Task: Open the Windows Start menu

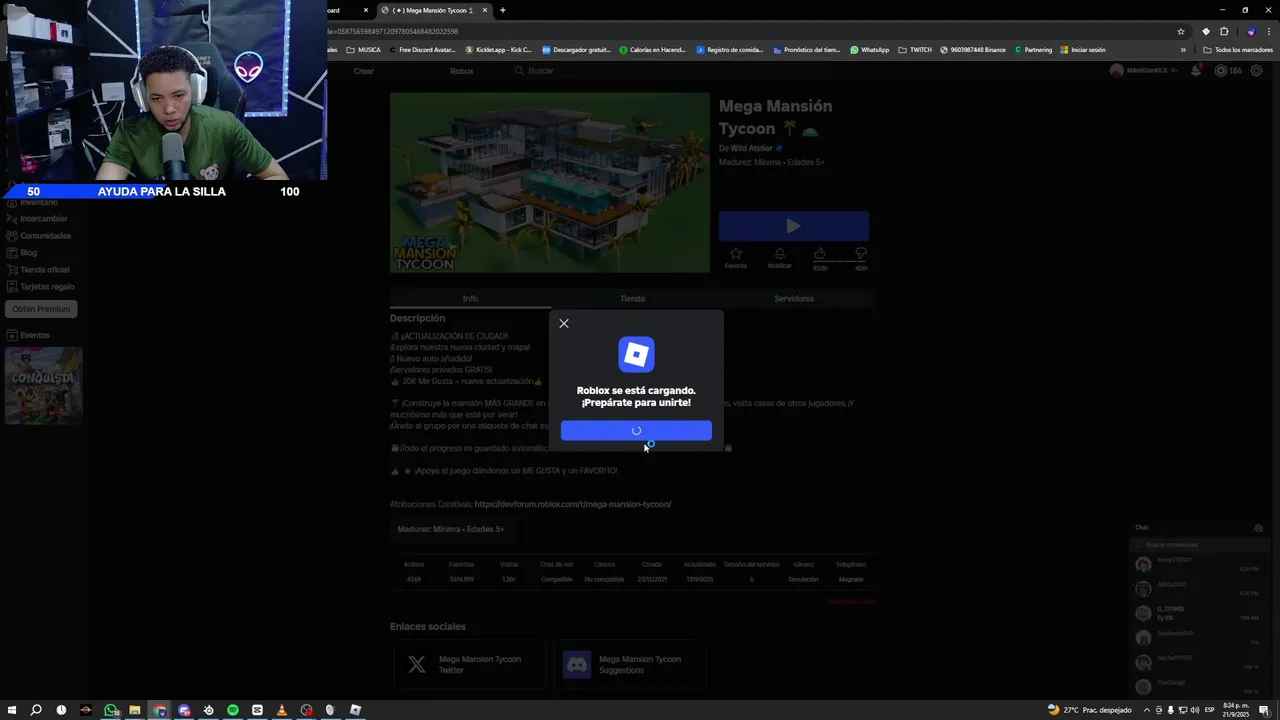Action: point(12,710)
